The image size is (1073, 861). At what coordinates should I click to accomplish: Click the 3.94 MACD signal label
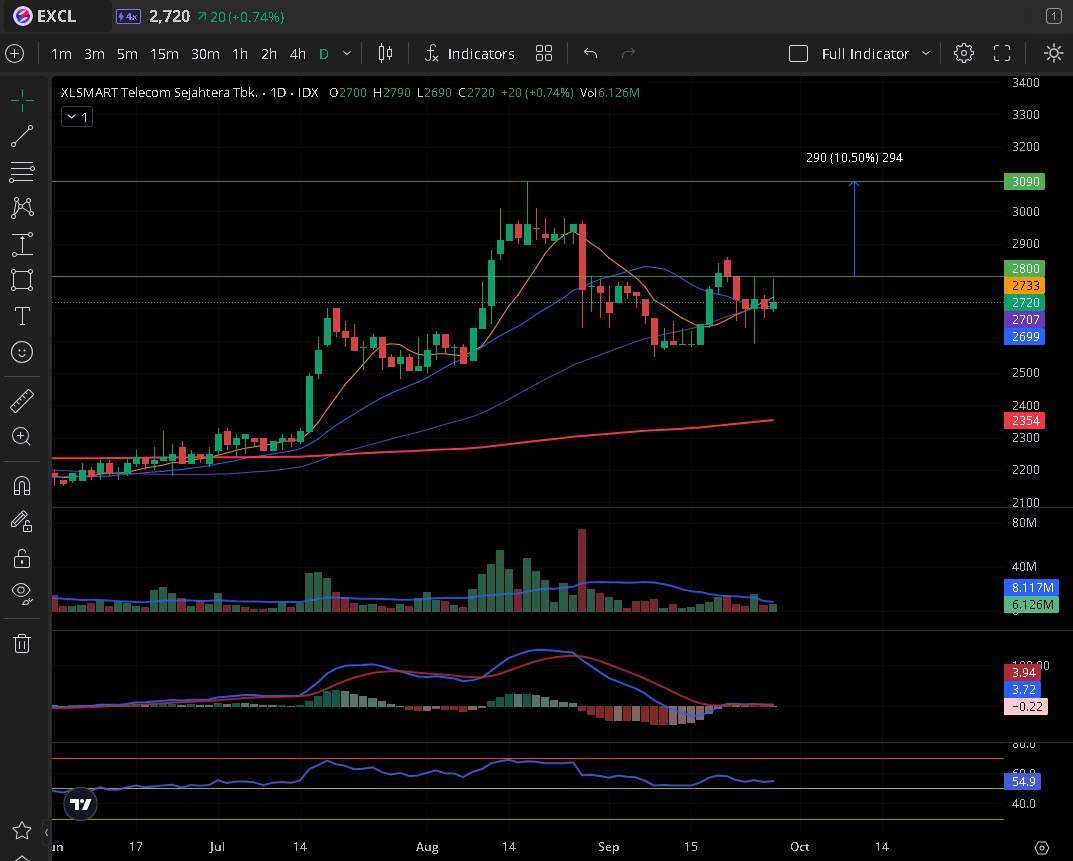point(1024,672)
